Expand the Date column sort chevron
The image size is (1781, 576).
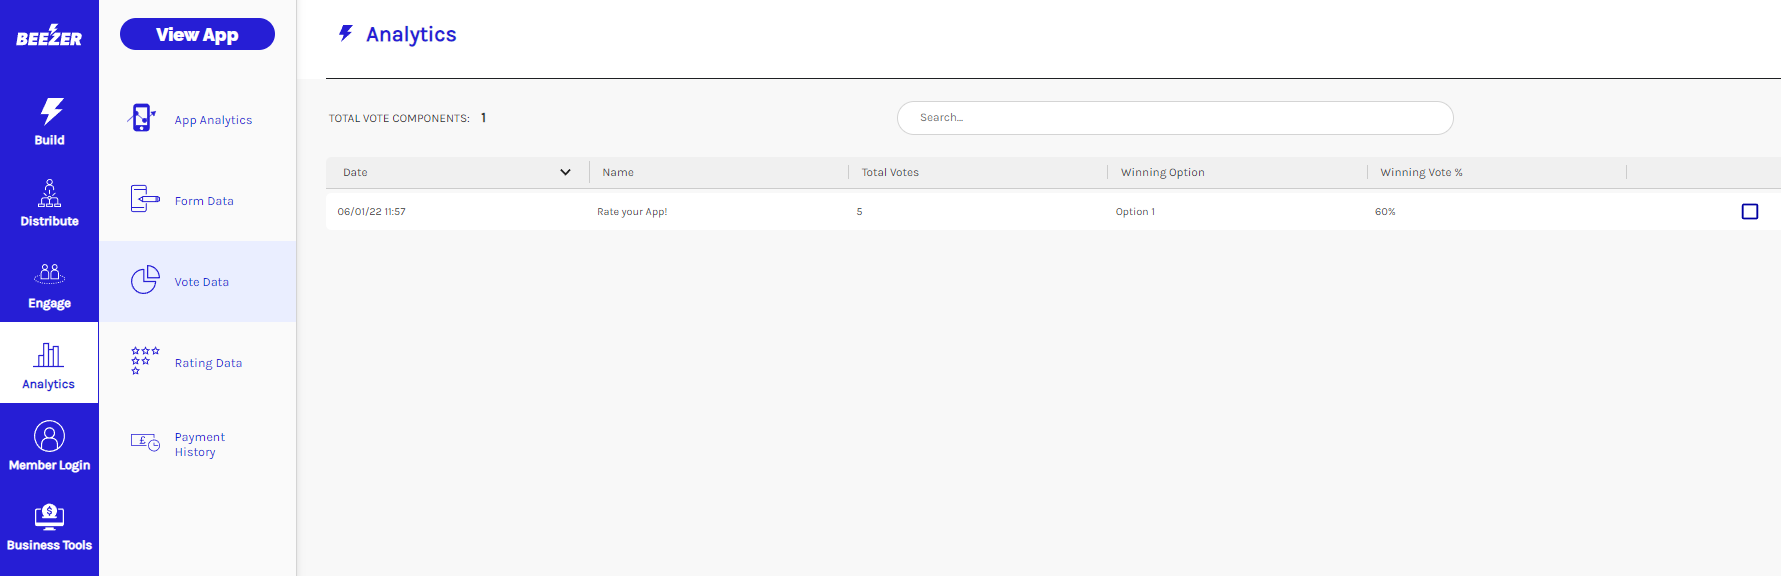pos(565,172)
